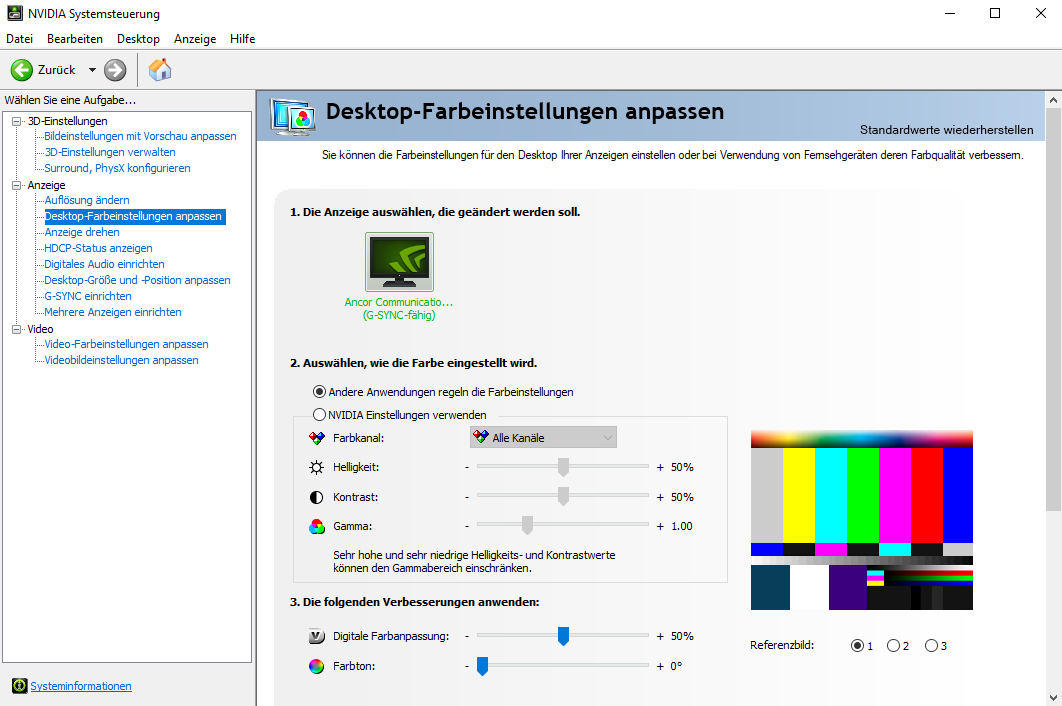Choose Referenzbild option 2

coord(893,646)
